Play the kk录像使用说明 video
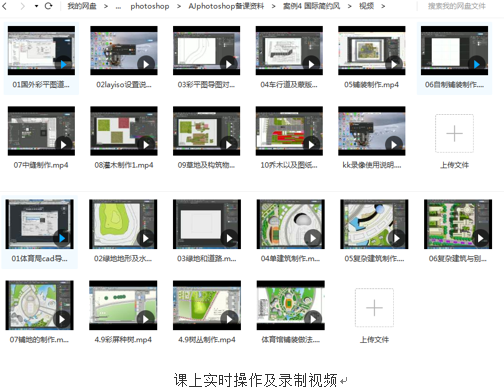 point(394,144)
